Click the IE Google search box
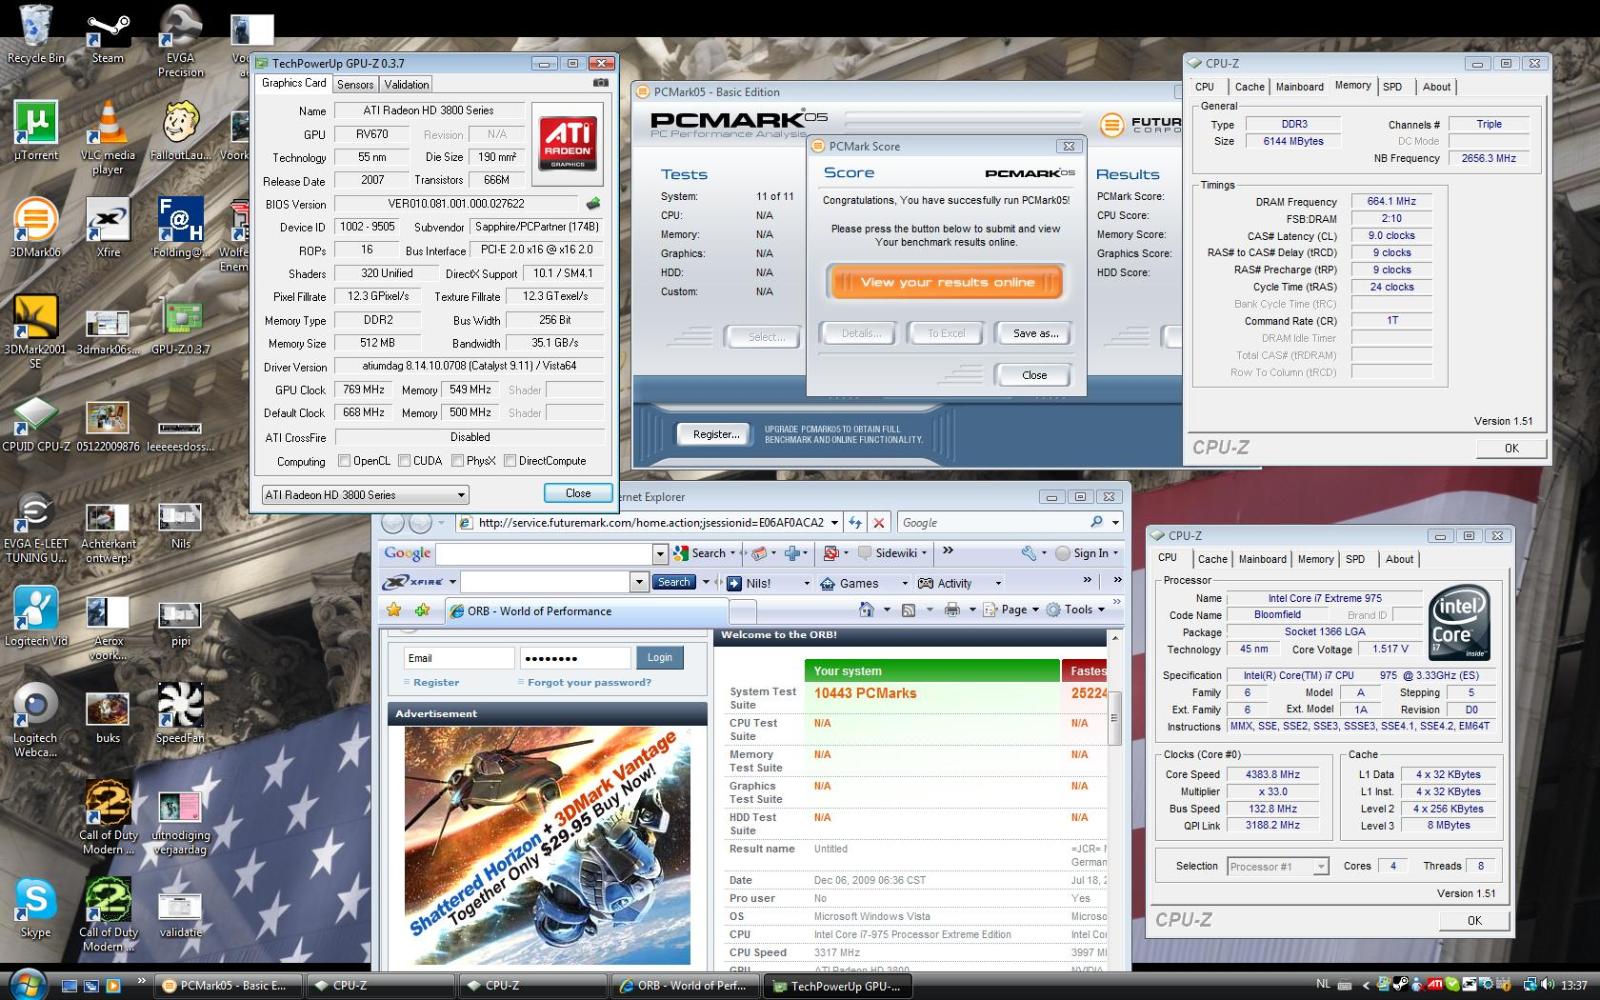This screenshot has height=1000, width=1600. 992,523
